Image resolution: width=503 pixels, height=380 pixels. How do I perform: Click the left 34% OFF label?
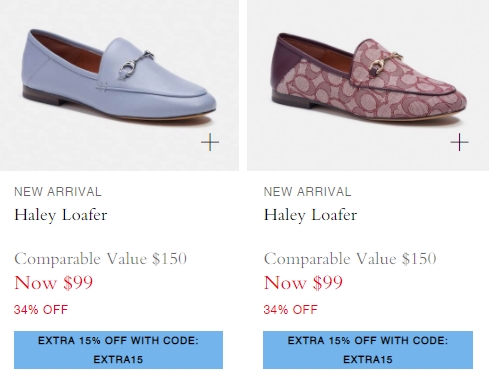click(41, 310)
